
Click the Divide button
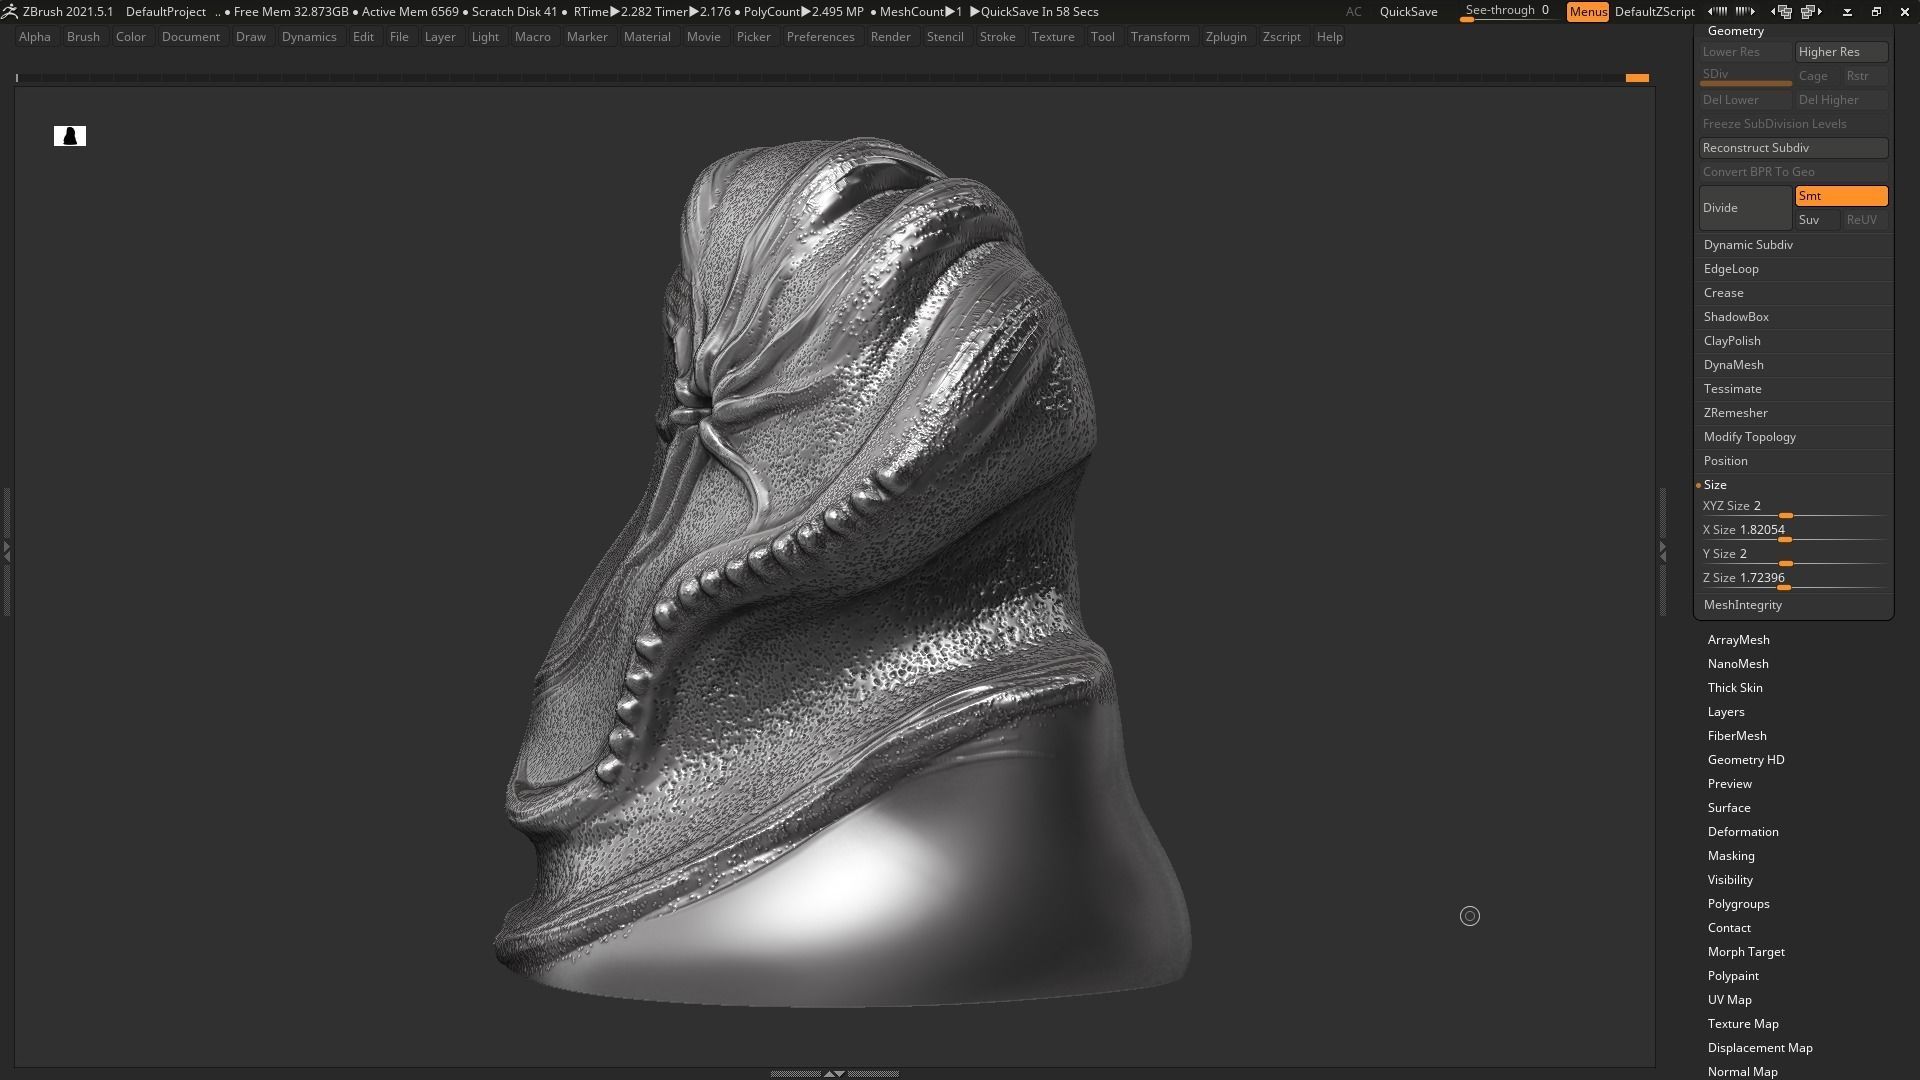point(1745,208)
